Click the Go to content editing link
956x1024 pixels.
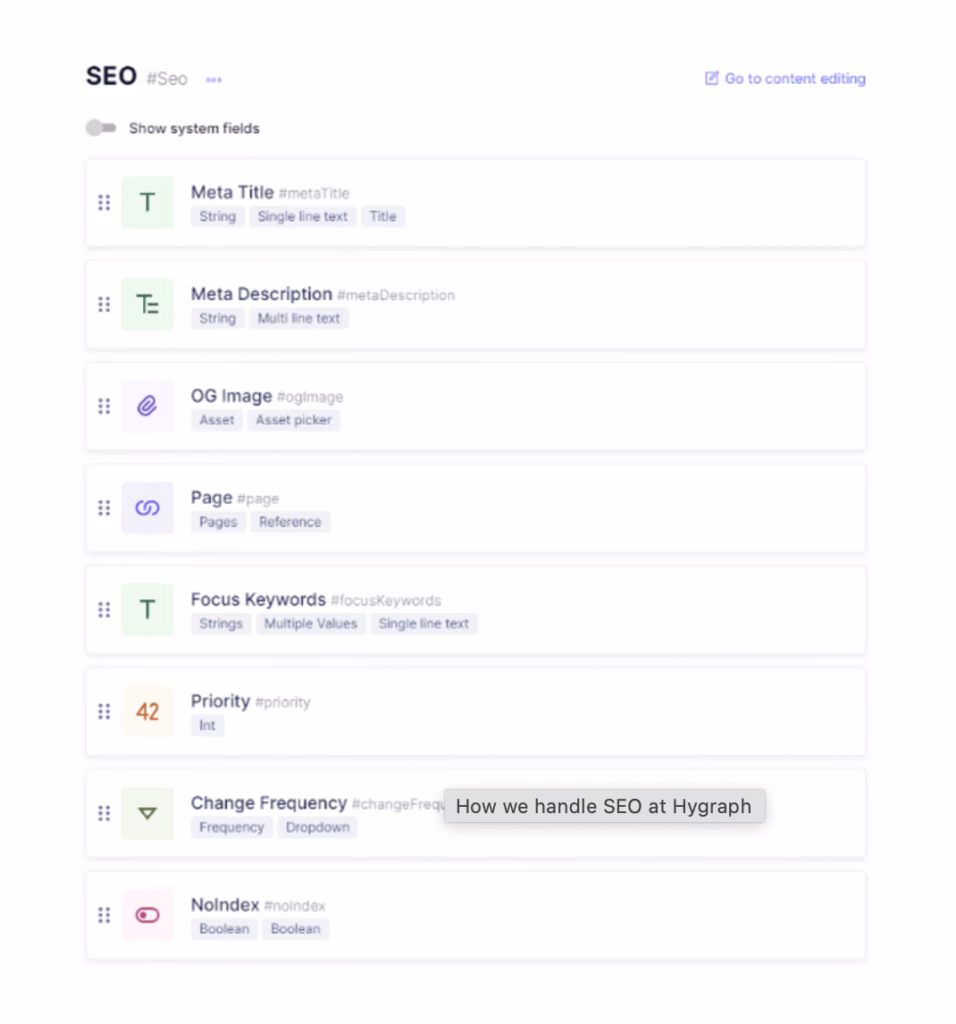[785, 78]
